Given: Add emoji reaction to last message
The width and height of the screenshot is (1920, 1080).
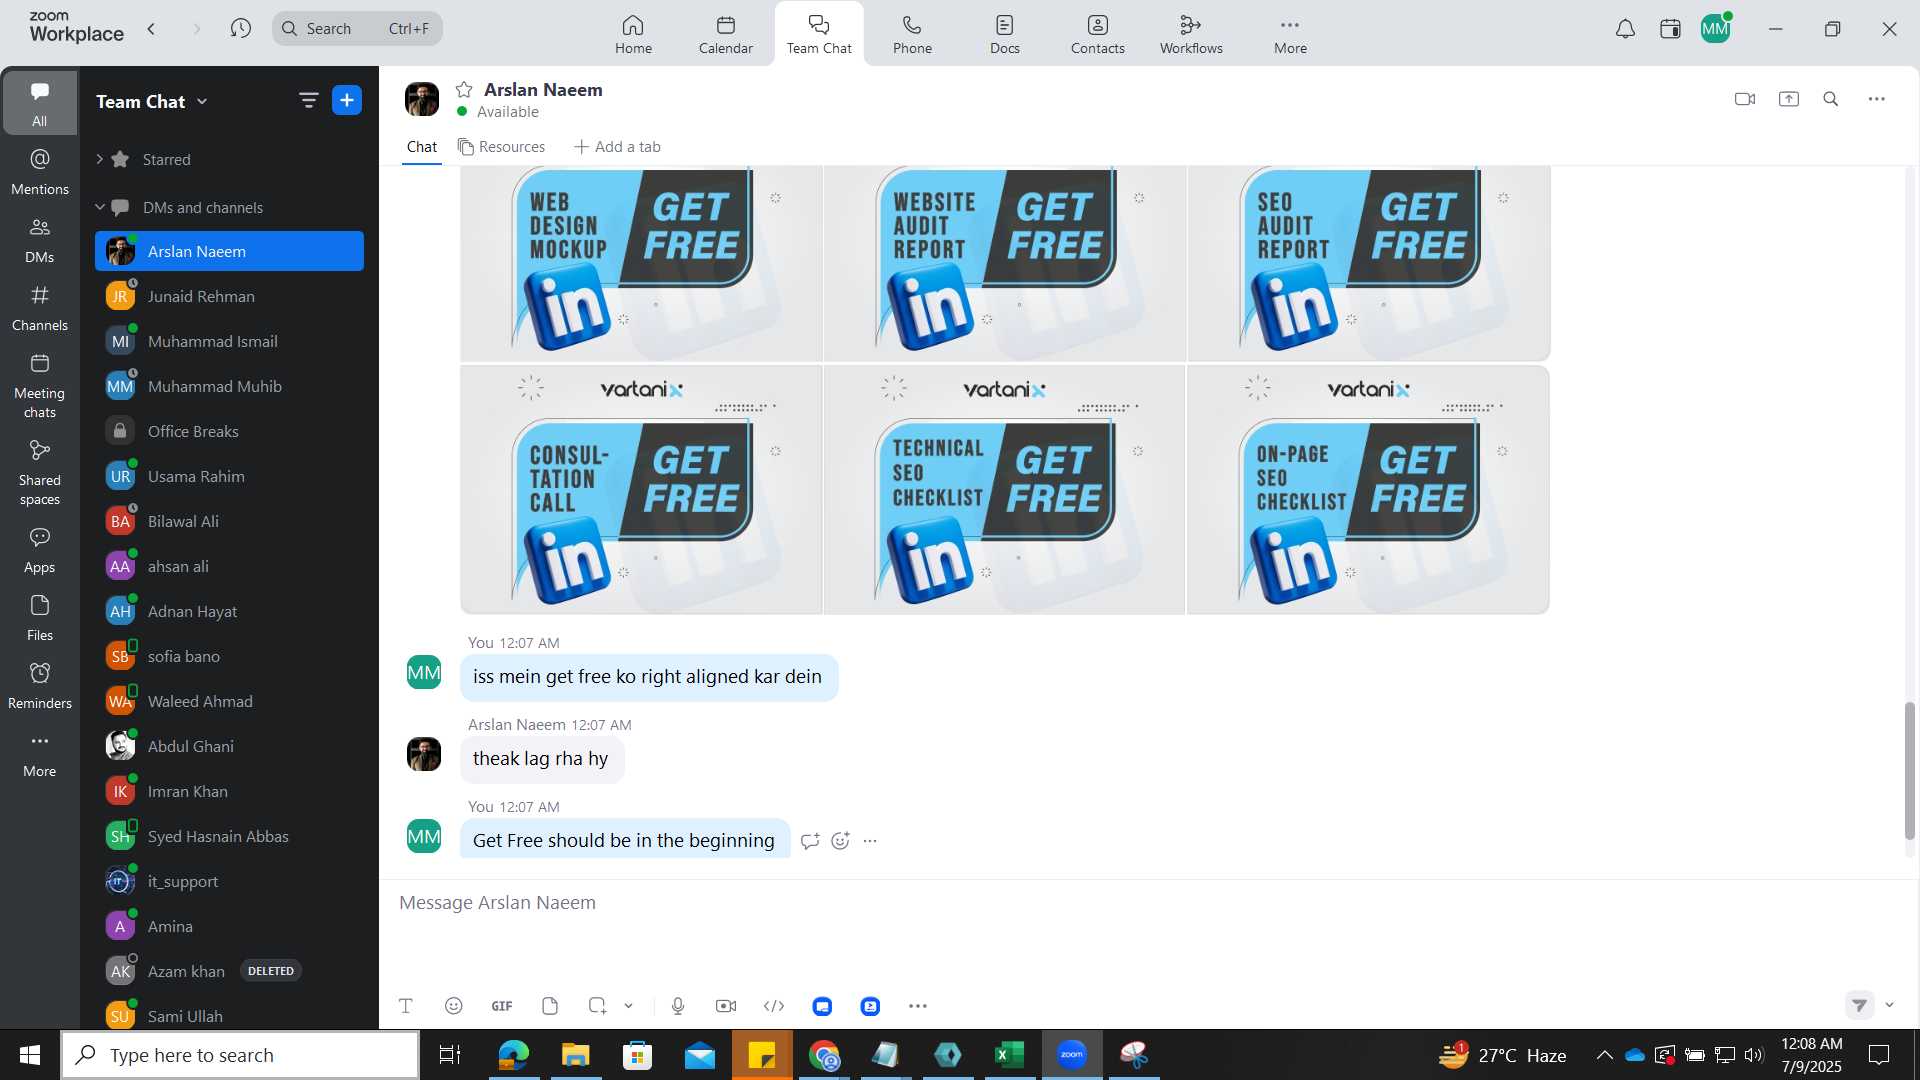Looking at the screenshot, I should coord(840,841).
